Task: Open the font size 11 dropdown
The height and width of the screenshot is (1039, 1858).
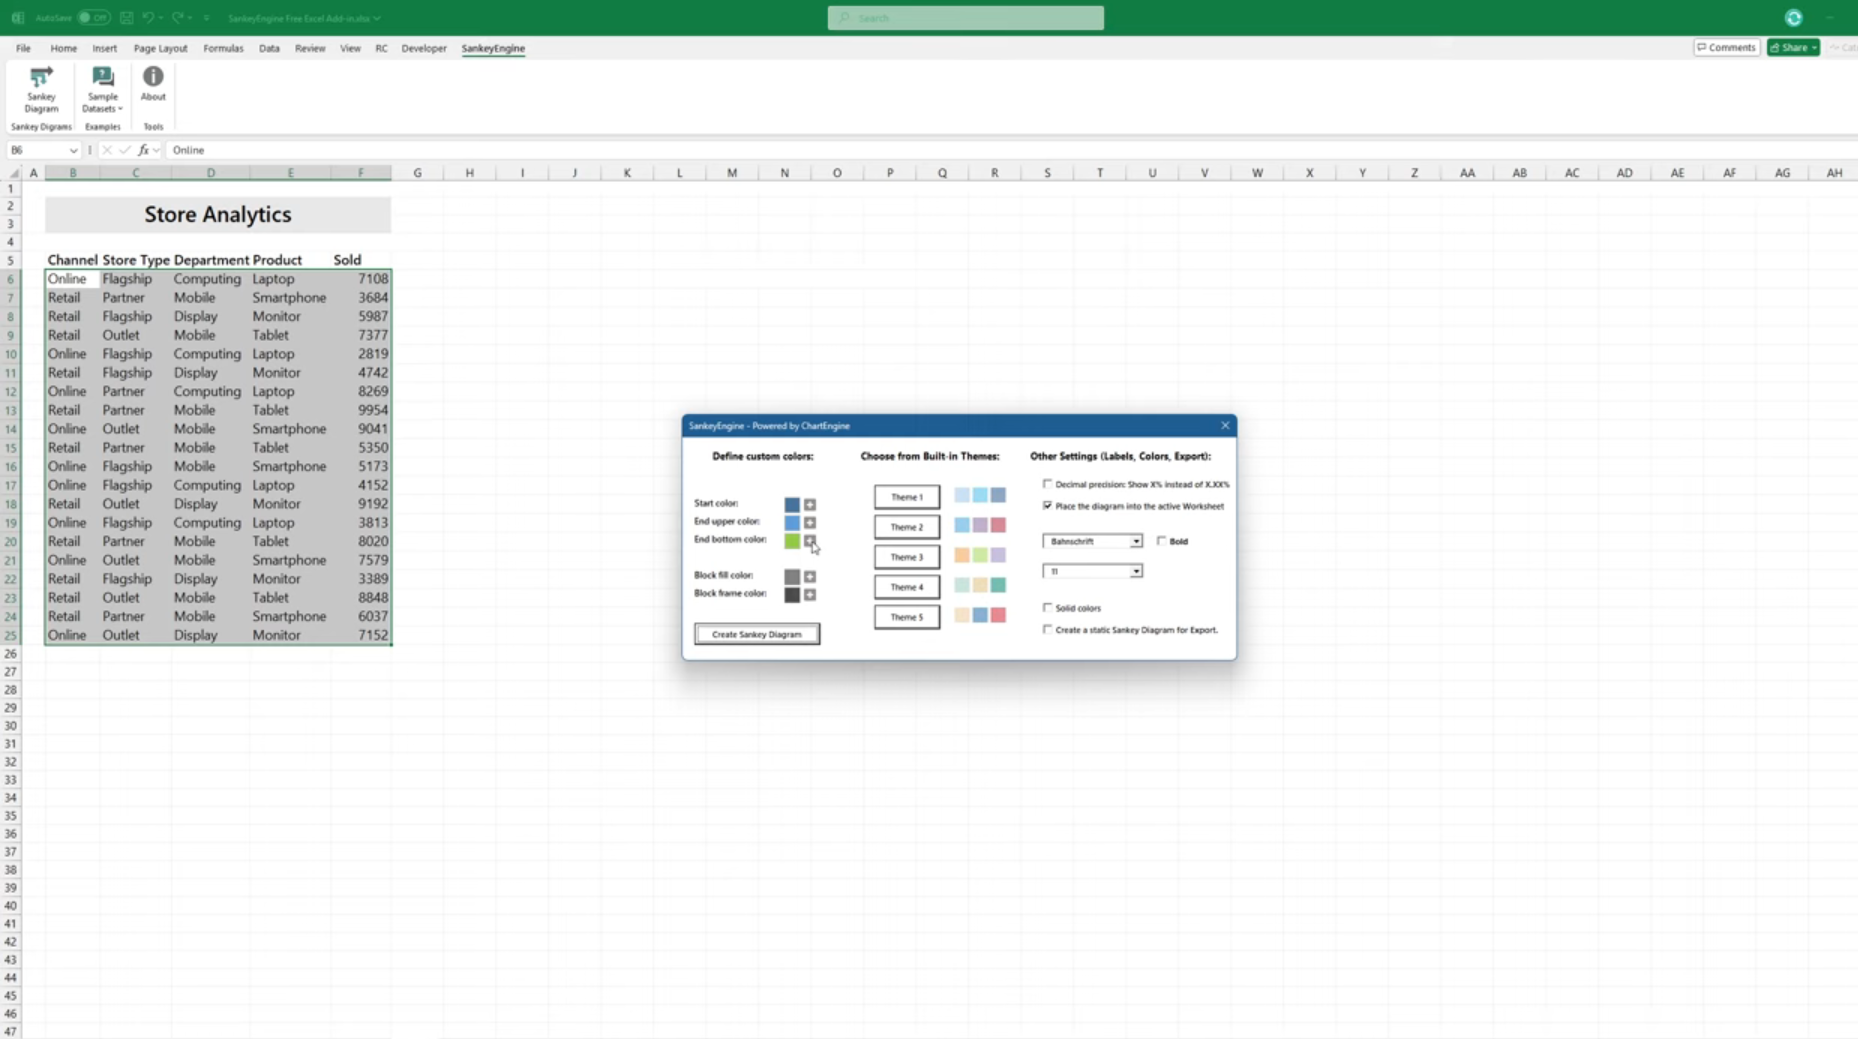Action: pyautogui.click(x=1136, y=571)
